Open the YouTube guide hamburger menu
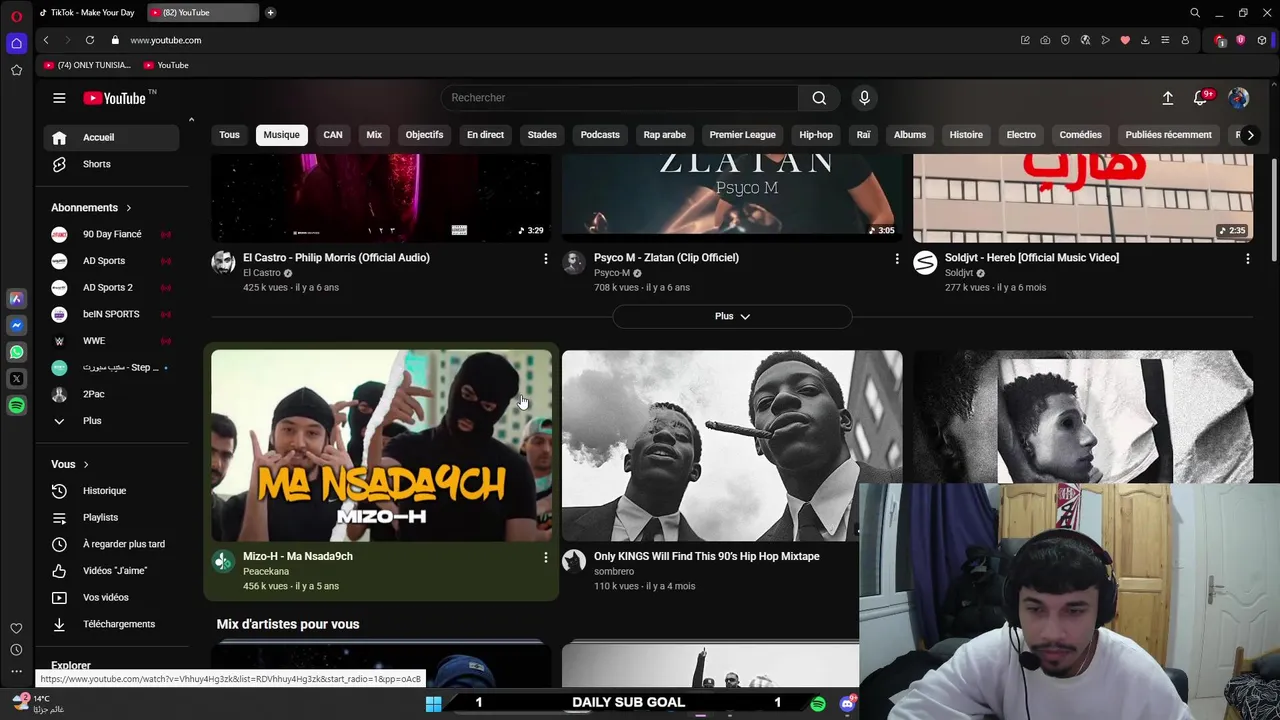 (x=59, y=98)
